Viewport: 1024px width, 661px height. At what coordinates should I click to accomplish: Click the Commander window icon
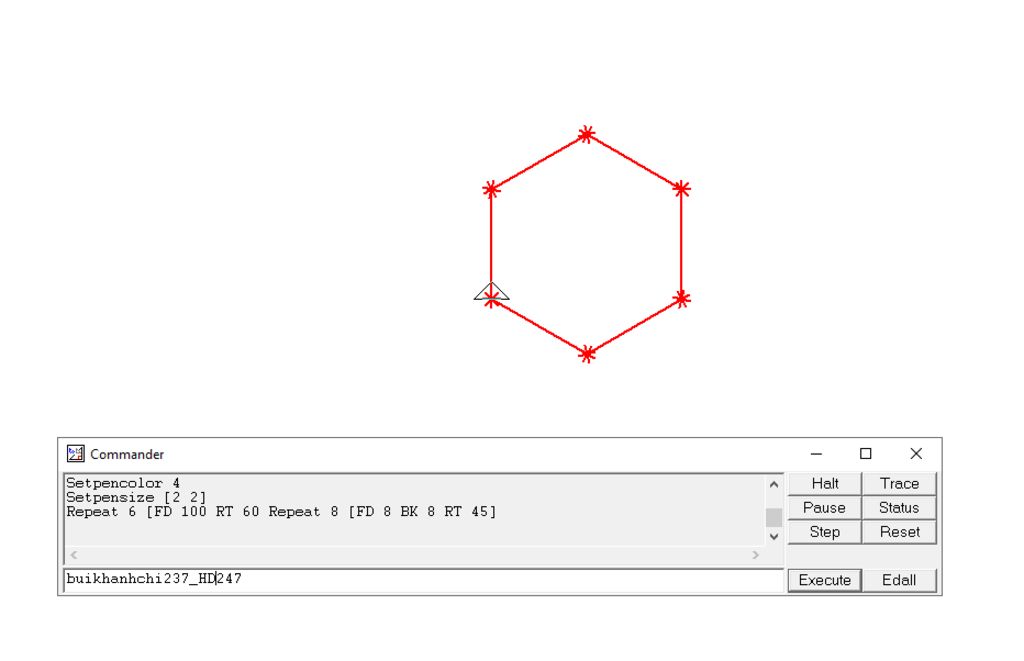76,453
